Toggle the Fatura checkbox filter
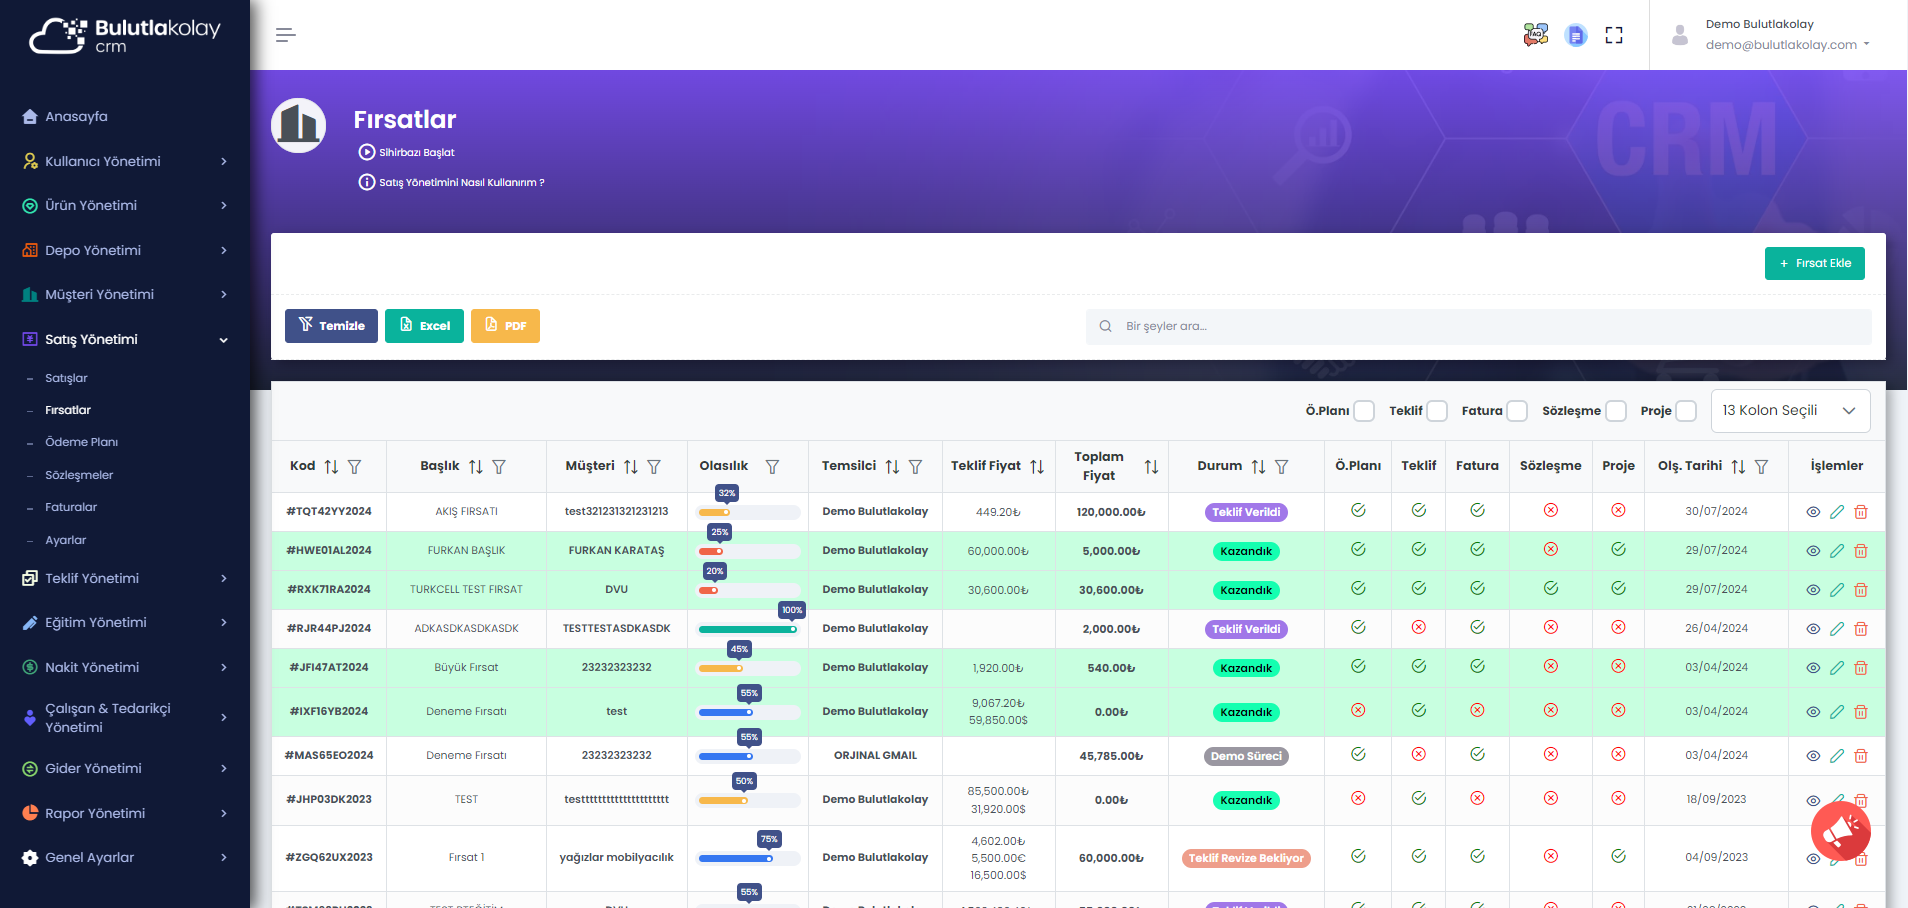The height and width of the screenshot is (908, 1908). pos(1516,411)
